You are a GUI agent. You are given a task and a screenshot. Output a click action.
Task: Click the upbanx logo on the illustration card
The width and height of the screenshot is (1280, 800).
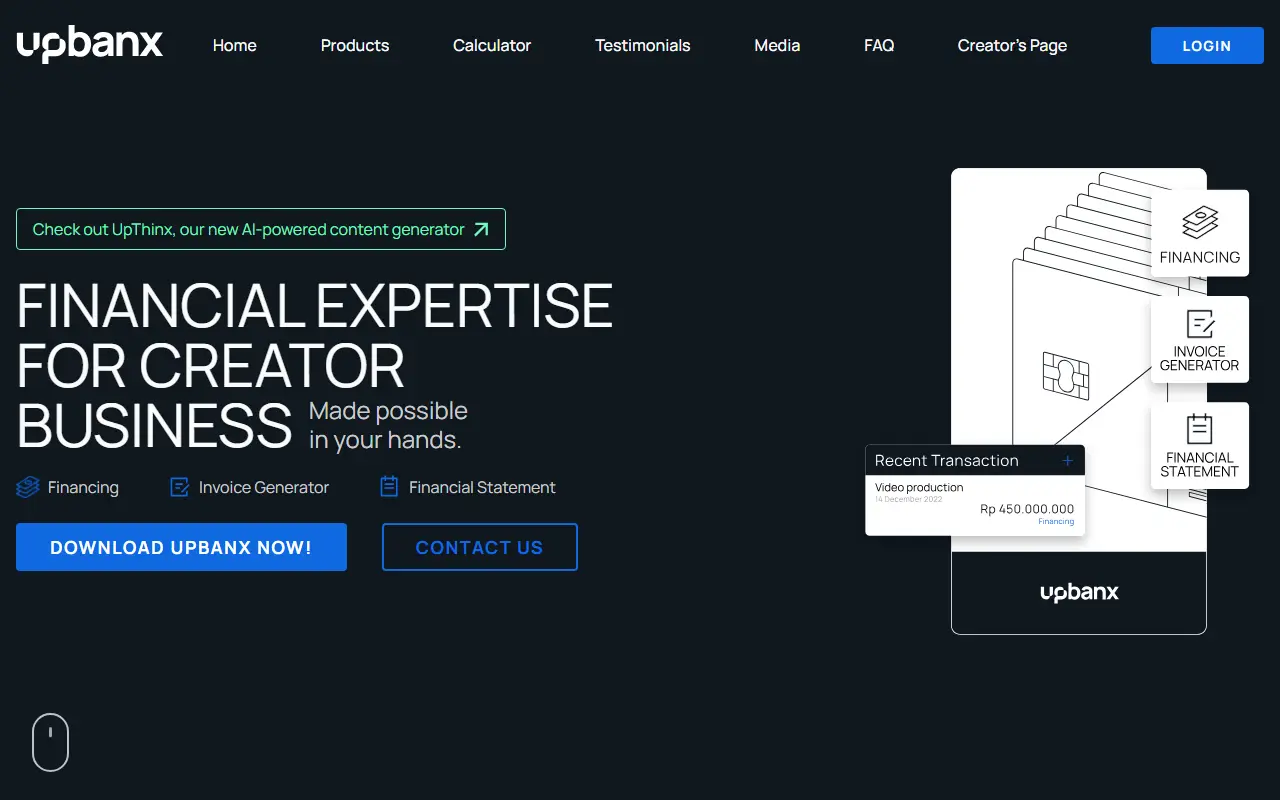(1079, 593)
